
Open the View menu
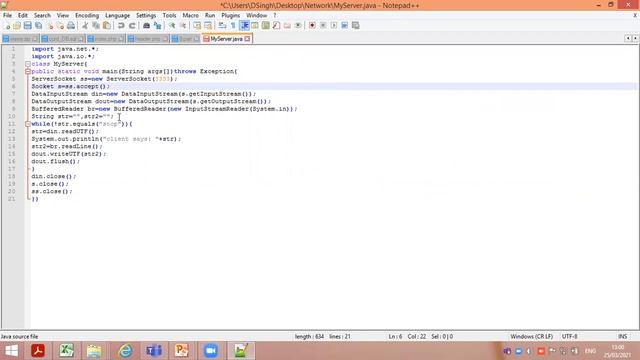coord(62,16)
